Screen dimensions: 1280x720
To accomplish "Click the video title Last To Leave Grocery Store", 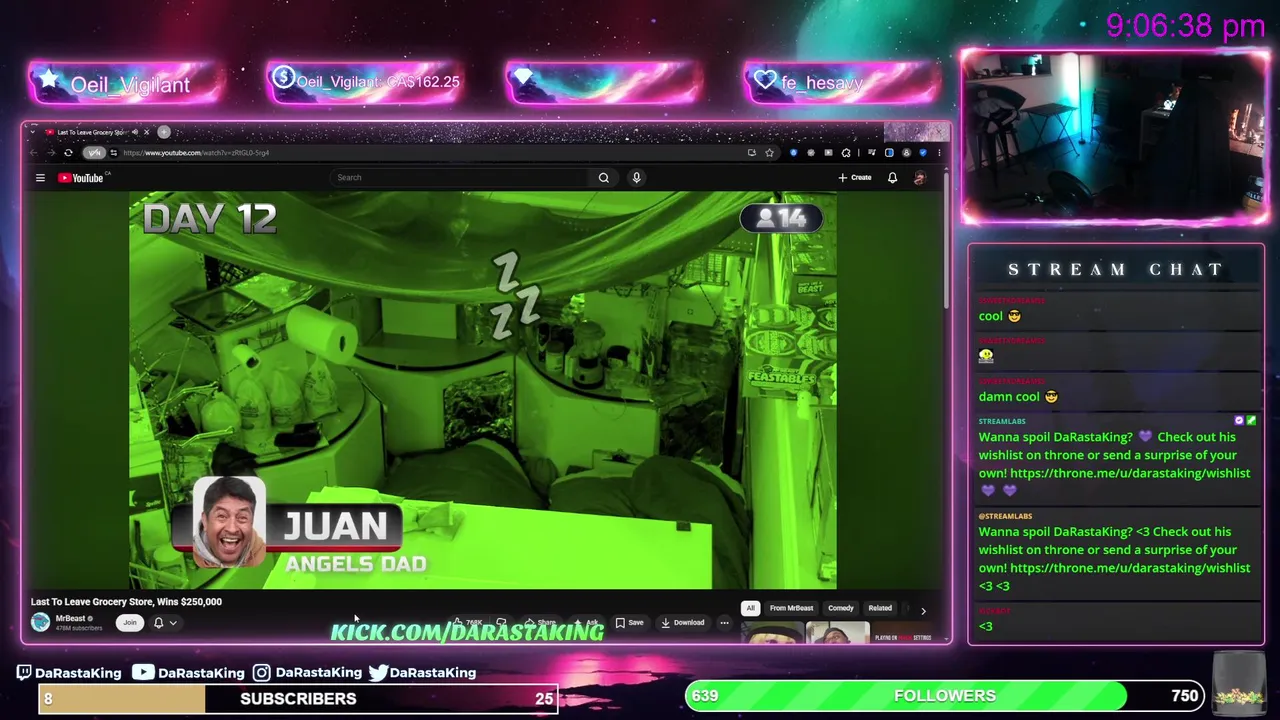I will (126, 602).
